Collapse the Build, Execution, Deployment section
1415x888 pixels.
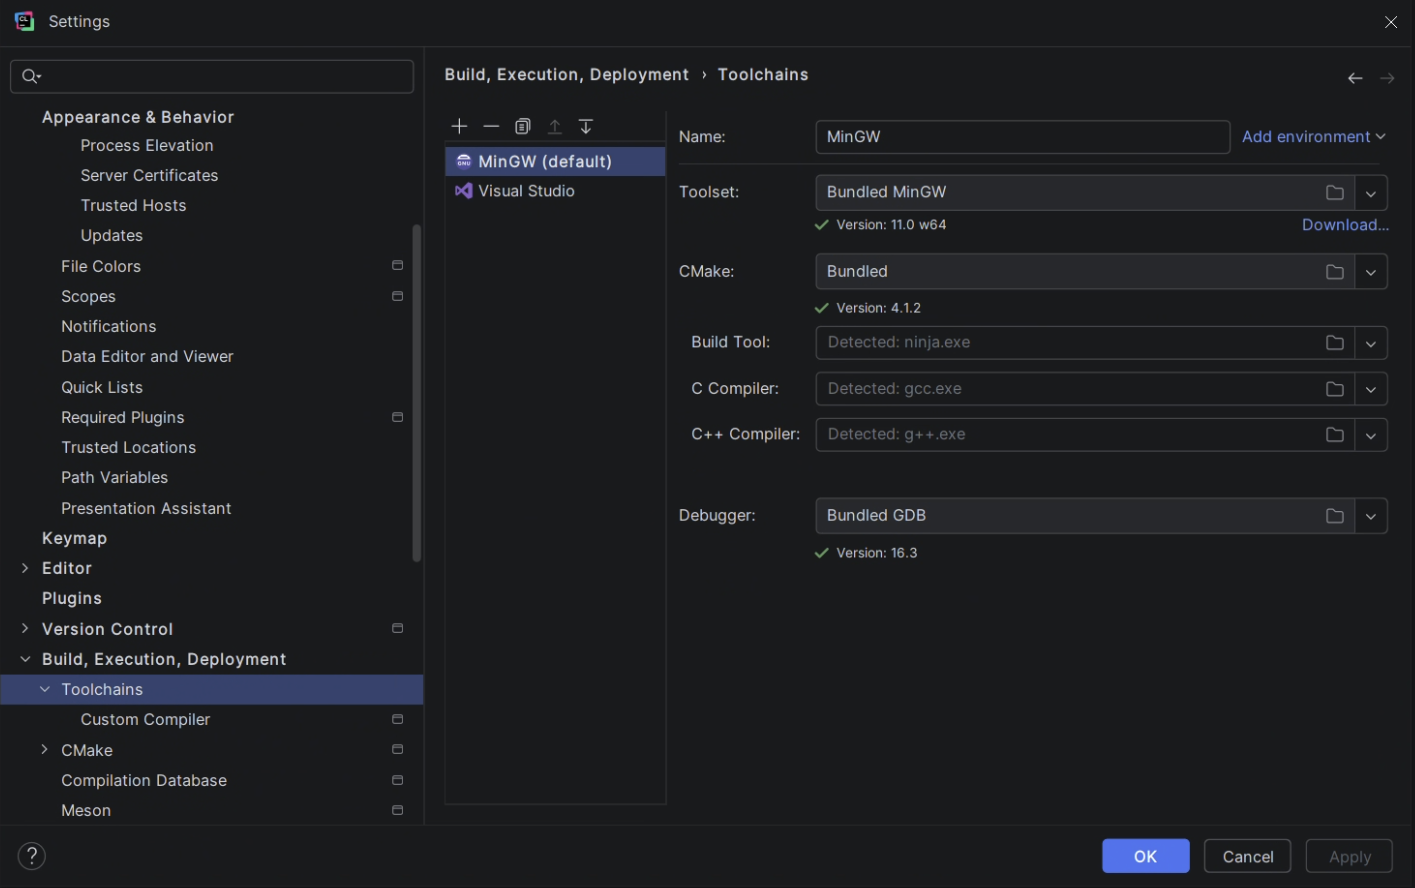coord(25,659)
